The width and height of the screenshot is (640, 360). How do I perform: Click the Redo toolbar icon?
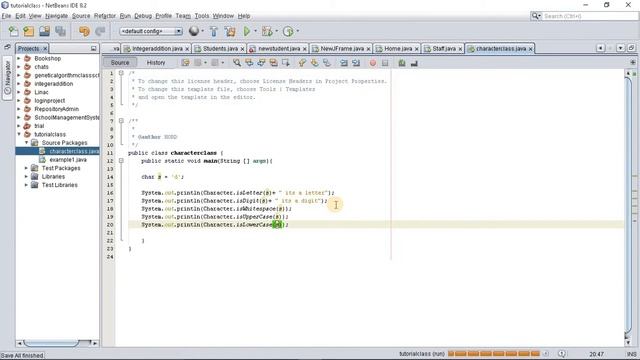coord(100,31)
